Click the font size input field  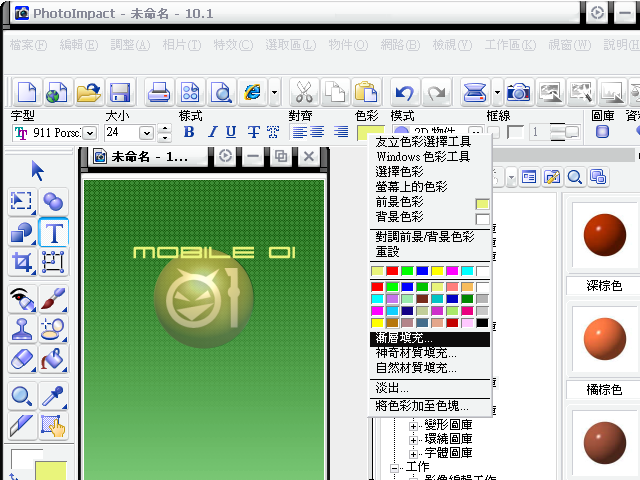click(x=122, y=133)
